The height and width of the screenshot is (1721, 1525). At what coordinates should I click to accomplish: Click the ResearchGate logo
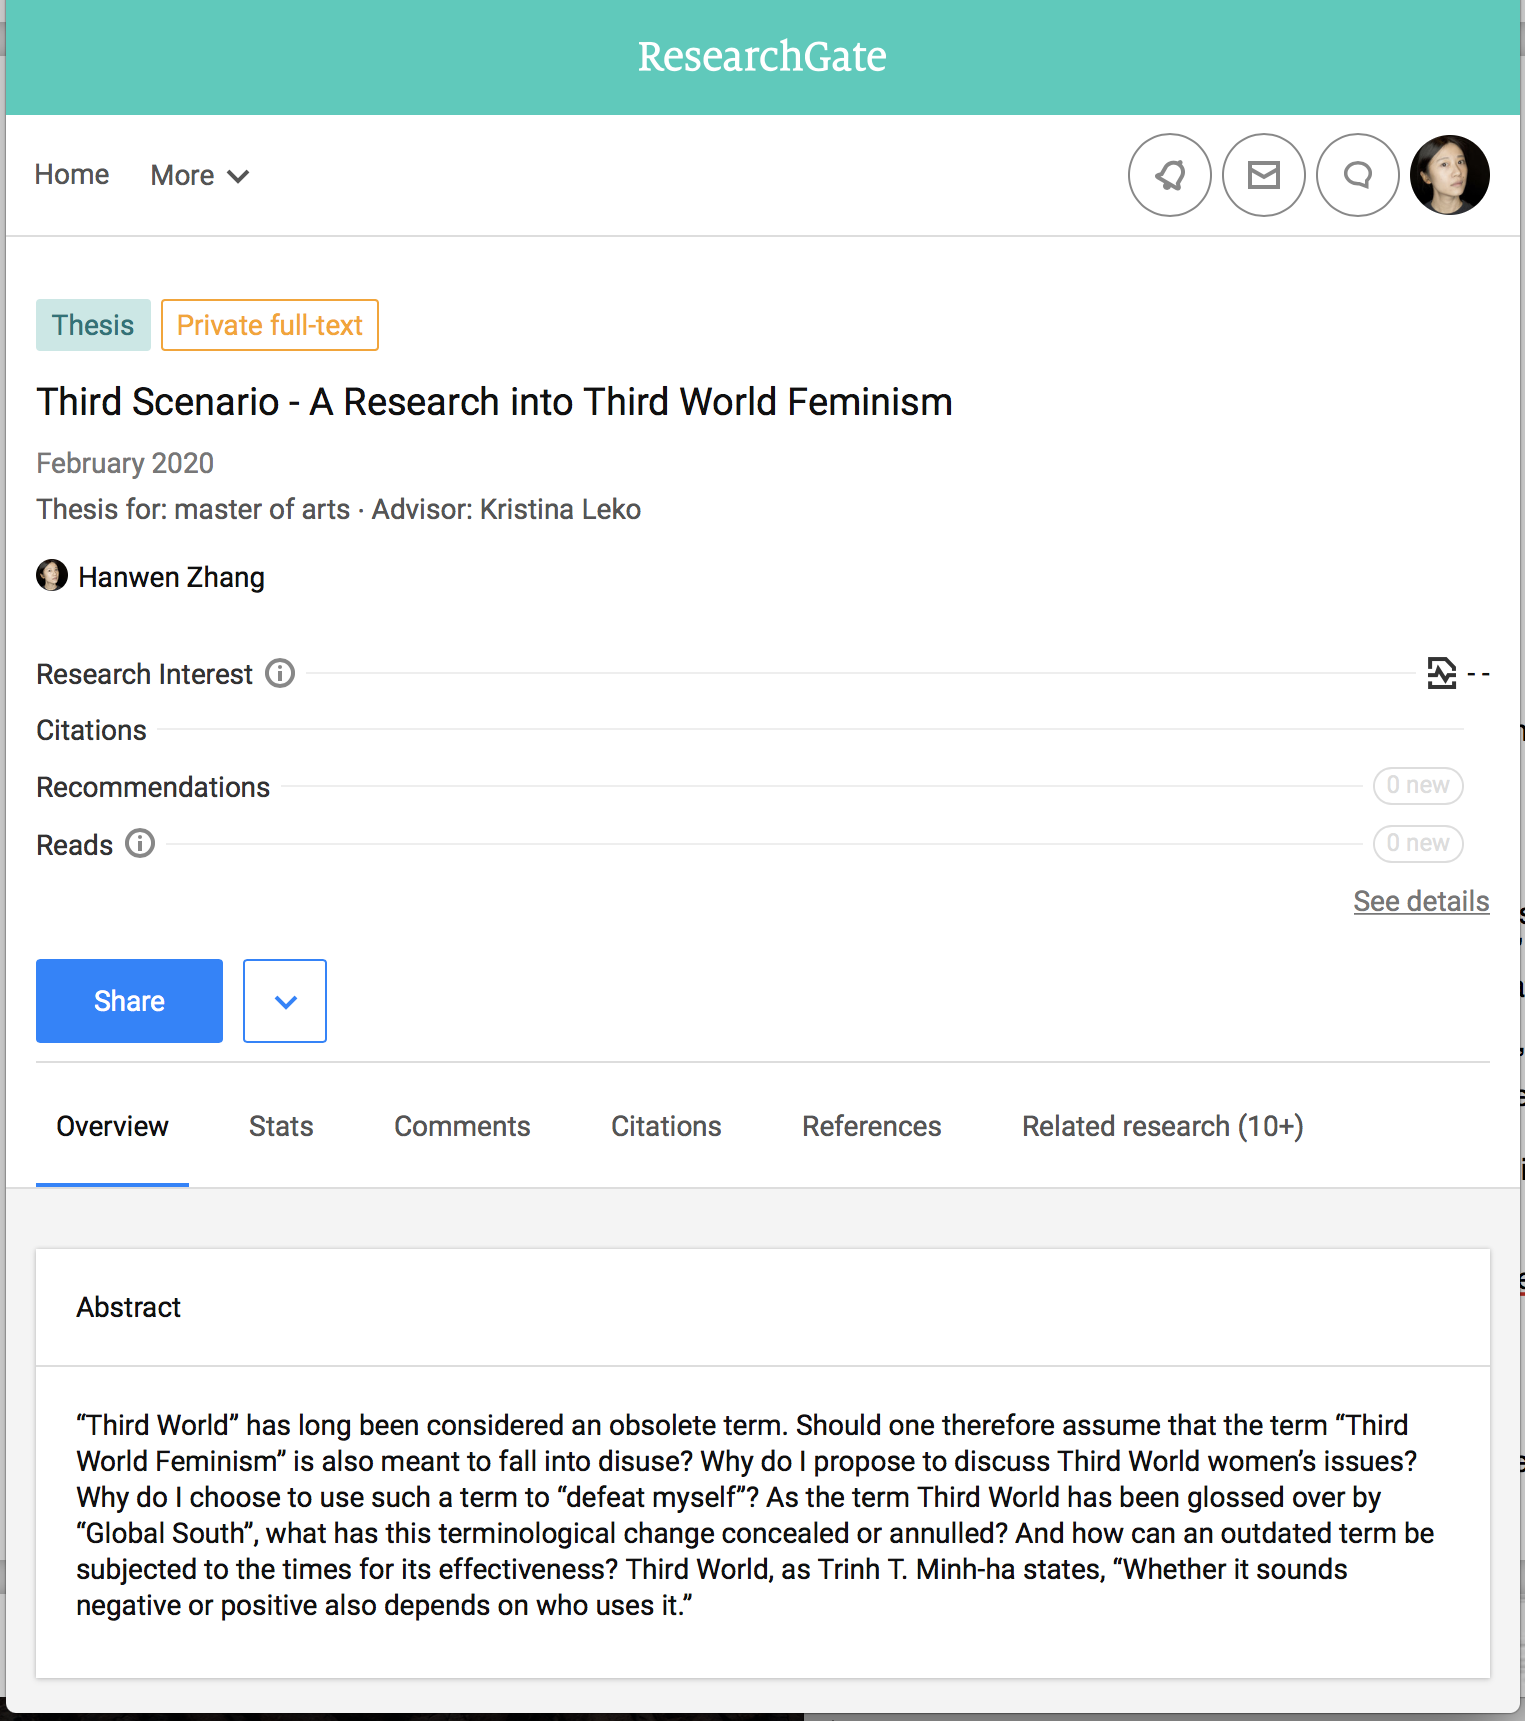[x=762, y=57]
